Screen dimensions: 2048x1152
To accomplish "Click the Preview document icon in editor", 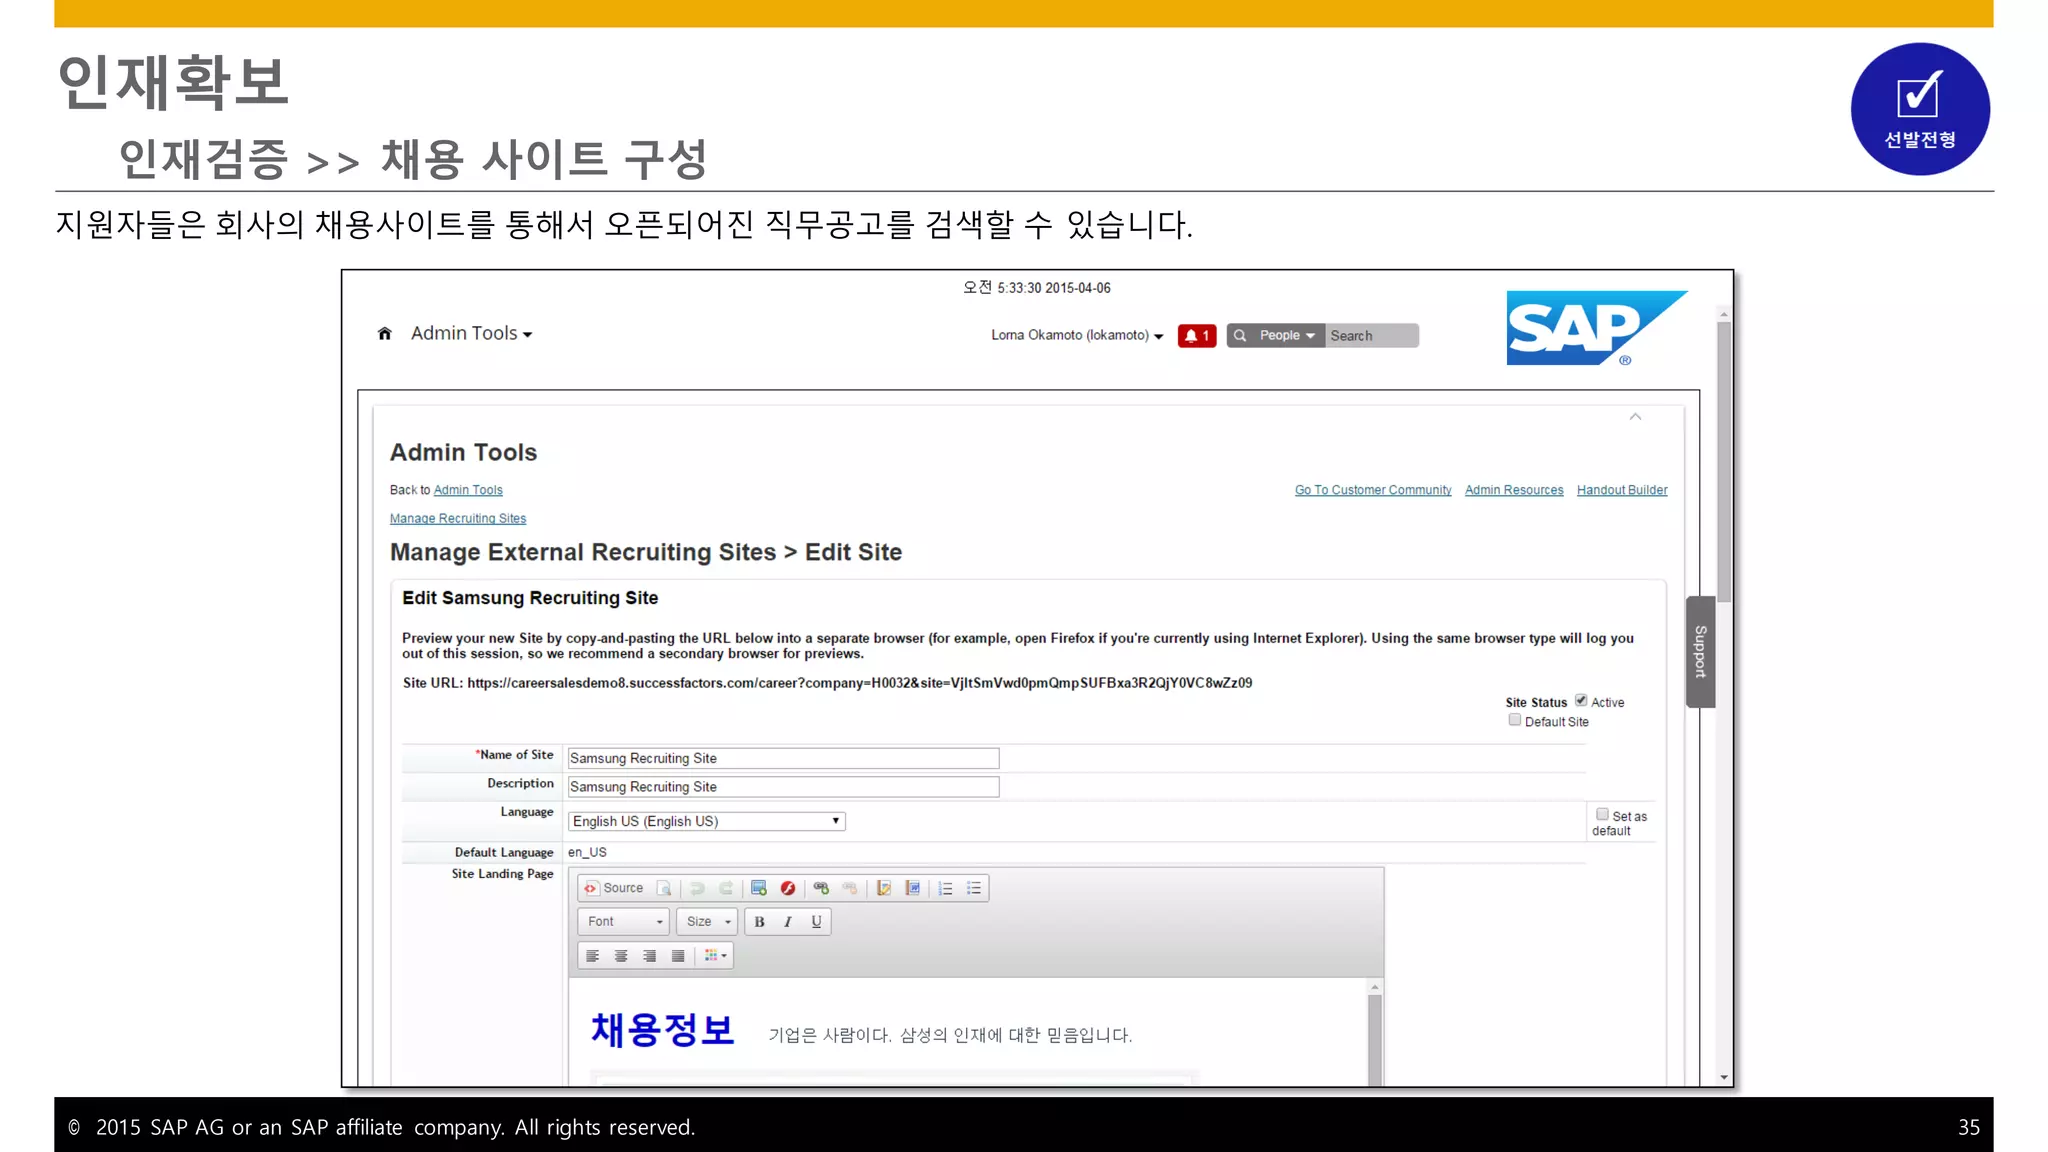I will [x=664, y=888].
